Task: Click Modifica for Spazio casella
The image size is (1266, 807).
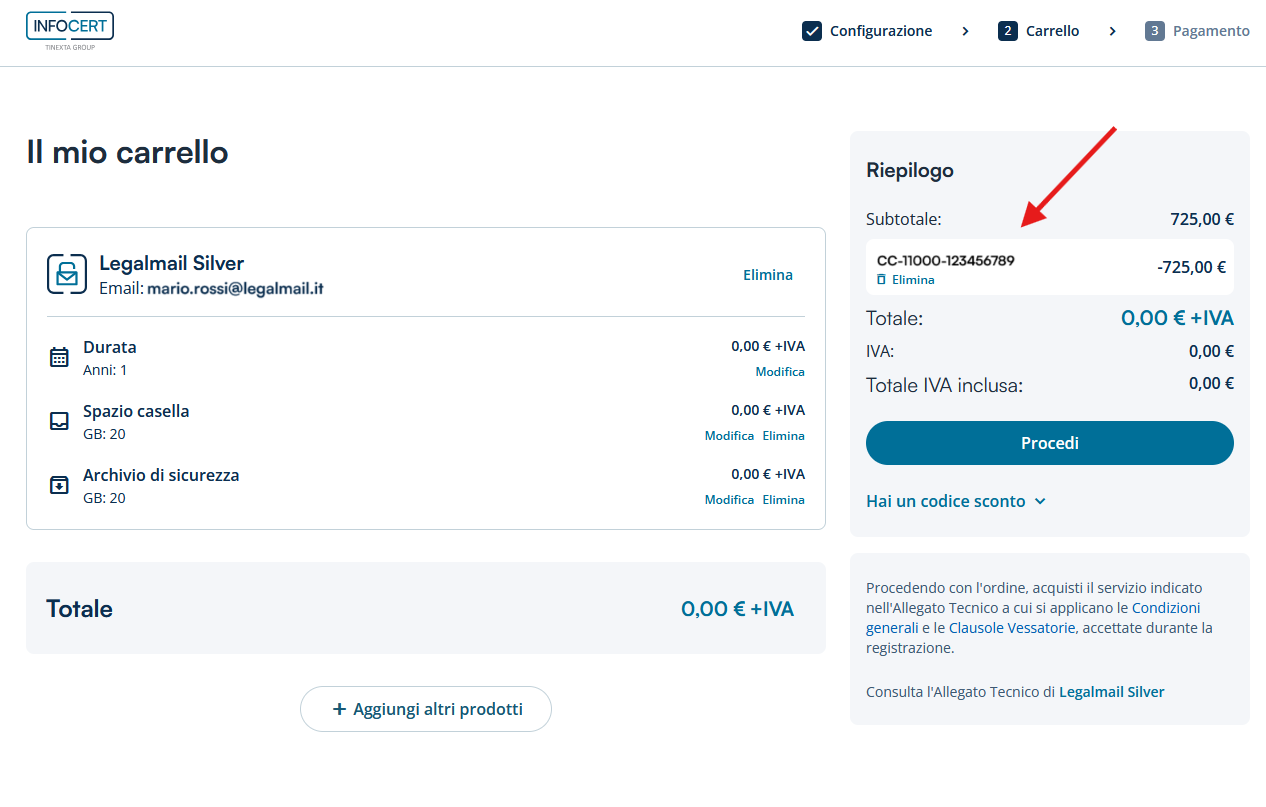Action: coord(729,436)
